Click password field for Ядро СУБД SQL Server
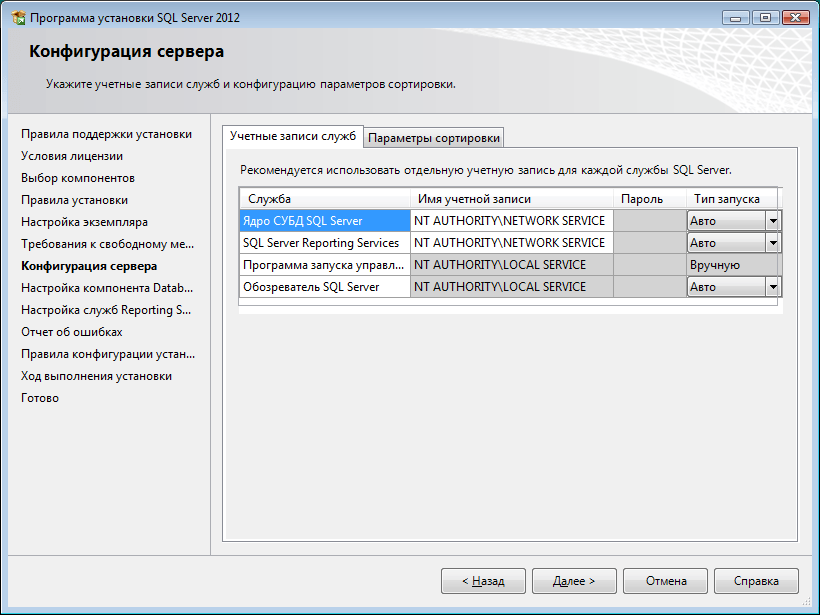Screen dimensions: 820x615 point(648,221)
